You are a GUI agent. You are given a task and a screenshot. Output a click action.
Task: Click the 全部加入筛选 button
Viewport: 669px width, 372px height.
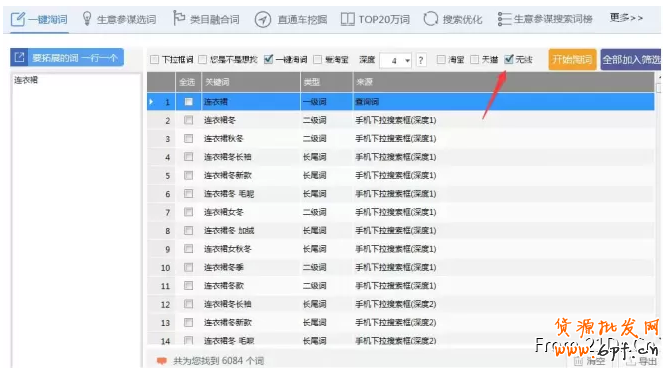pos(631,59)
